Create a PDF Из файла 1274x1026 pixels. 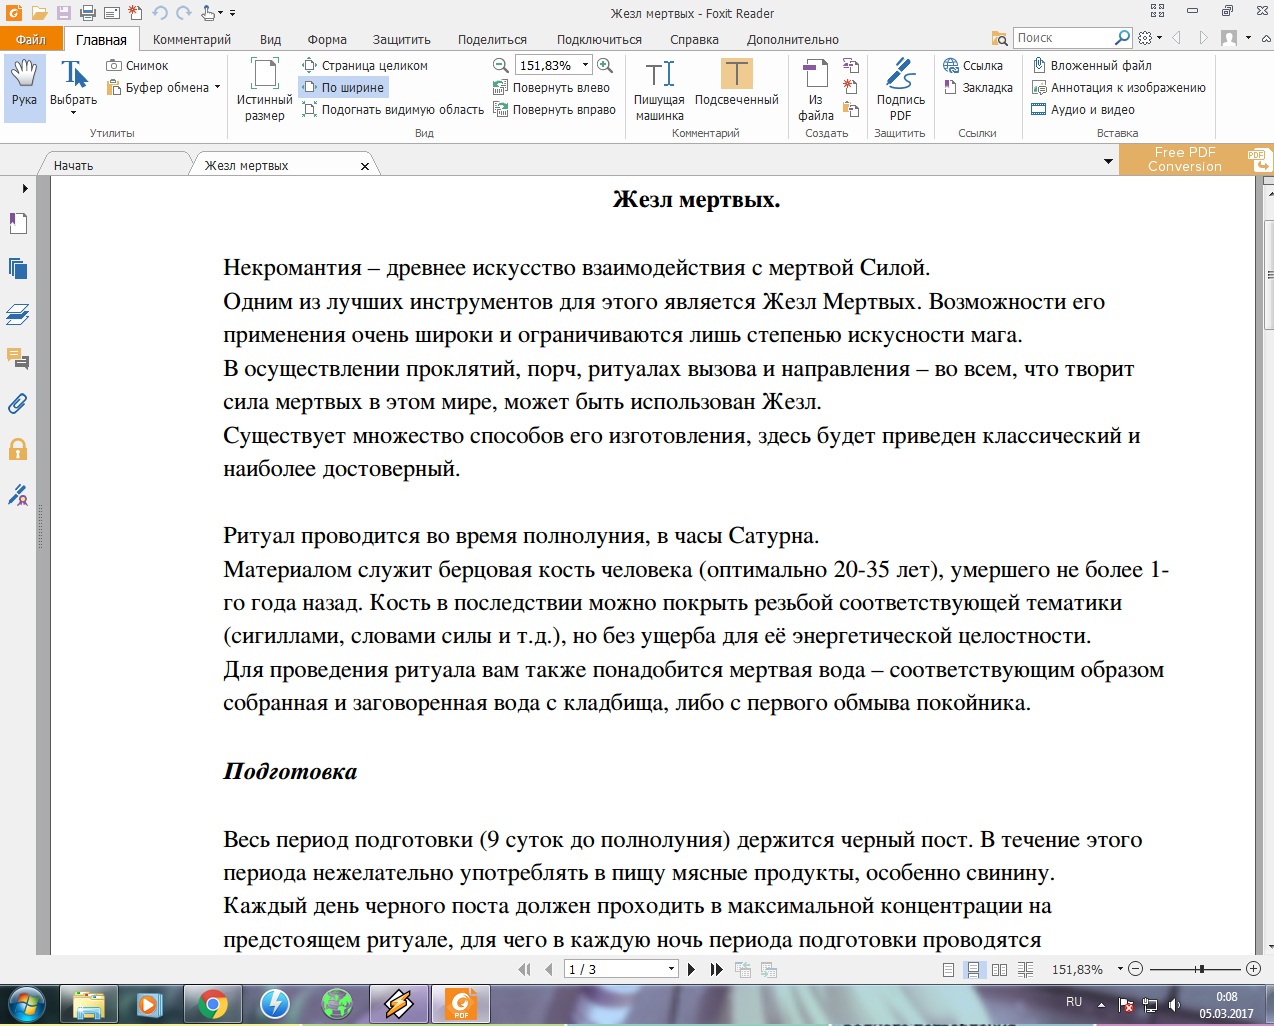click(x=816, y=90)
